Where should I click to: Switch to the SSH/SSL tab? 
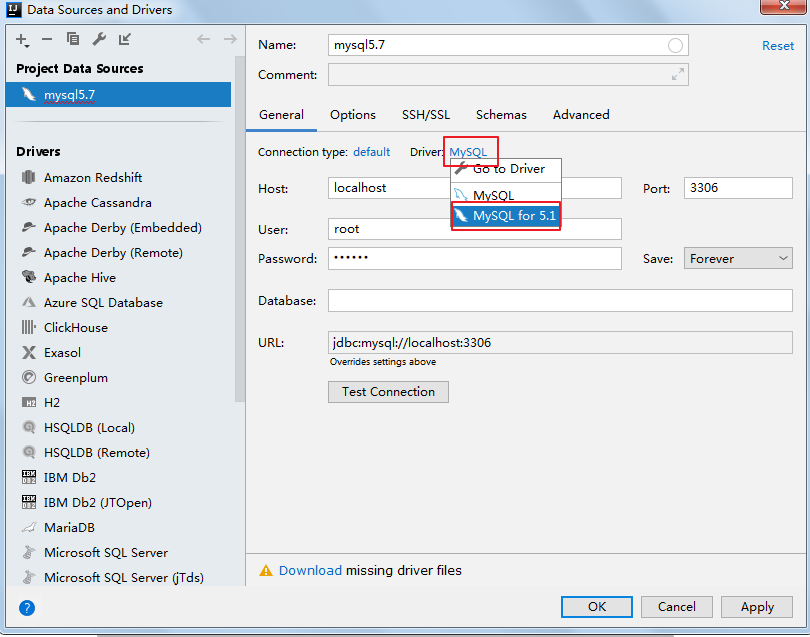426,115
